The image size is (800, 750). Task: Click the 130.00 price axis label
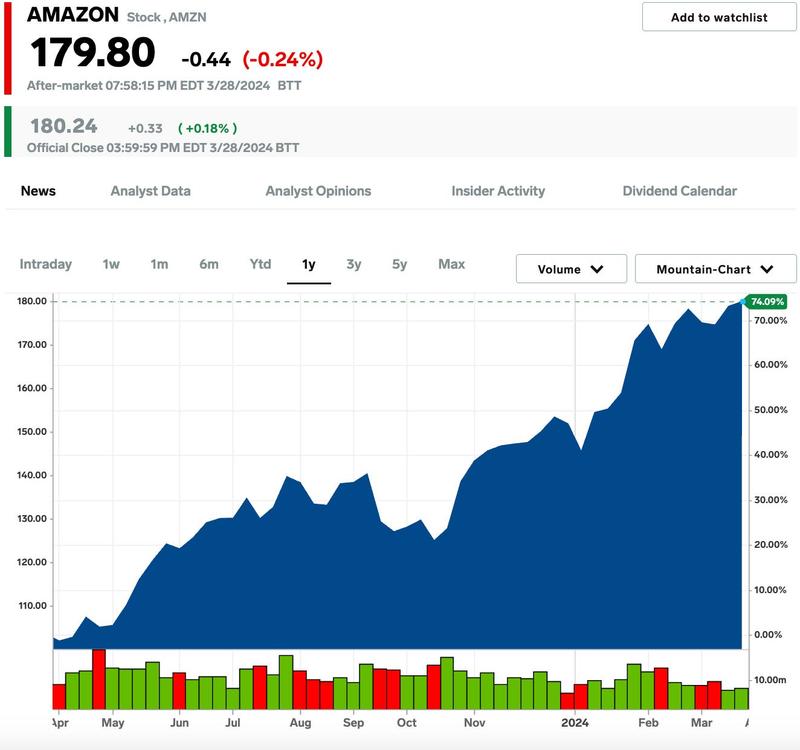[x=32, y=518]
